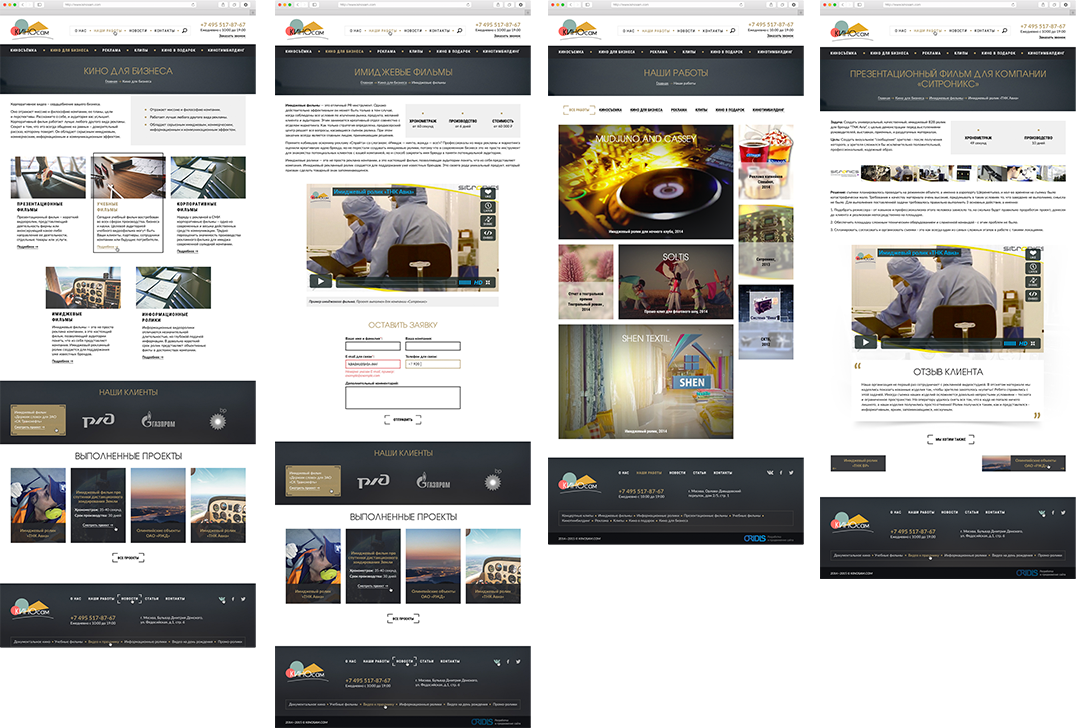Click the heart icon on the Ситроникс page video
The height and width of the screenshot is (728, 1076).
click(x=1033, y=255)
